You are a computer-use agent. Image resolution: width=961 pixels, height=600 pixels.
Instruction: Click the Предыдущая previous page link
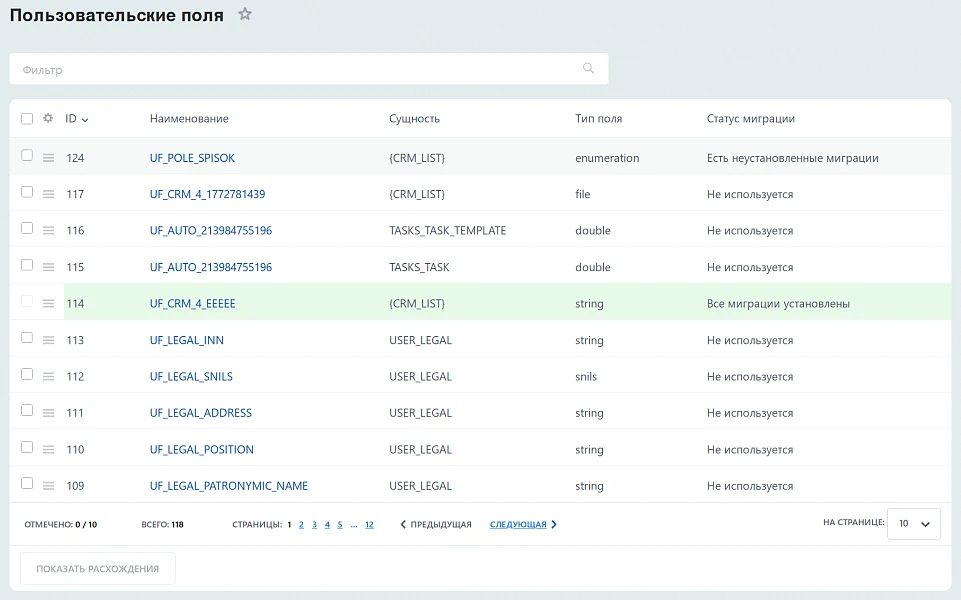click(x=436, y=525)
